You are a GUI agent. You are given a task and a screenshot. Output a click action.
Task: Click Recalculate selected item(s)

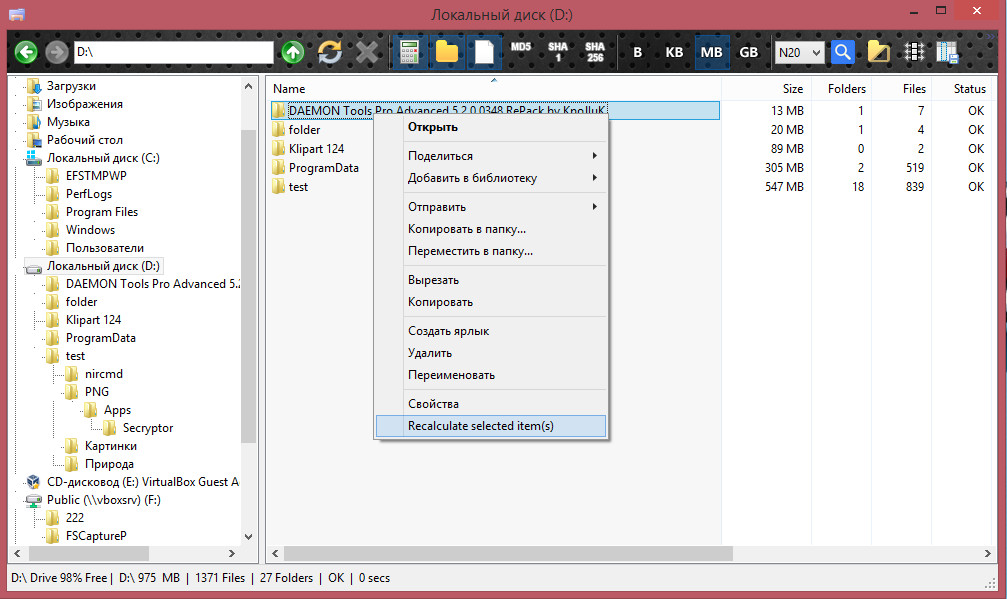pos(491,426)
